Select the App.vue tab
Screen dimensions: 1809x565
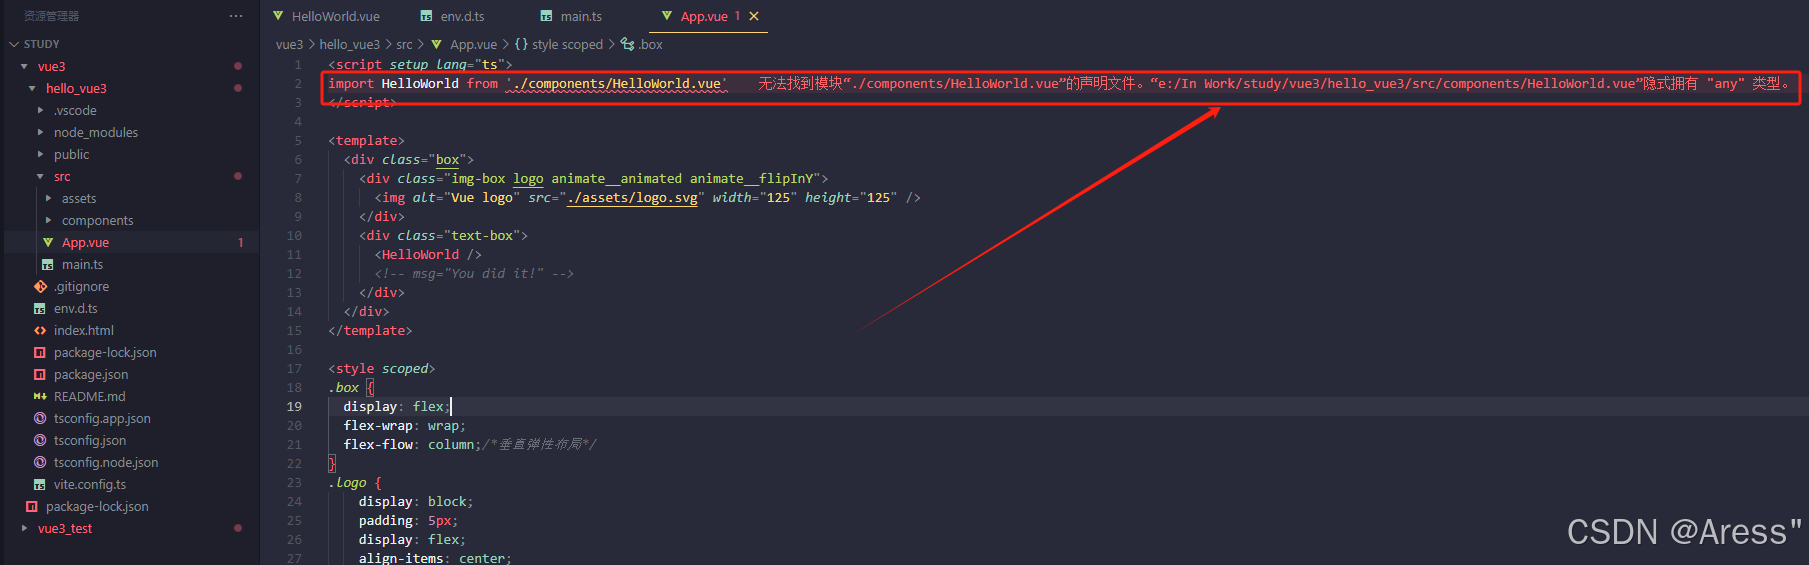[x=704, y=16]
